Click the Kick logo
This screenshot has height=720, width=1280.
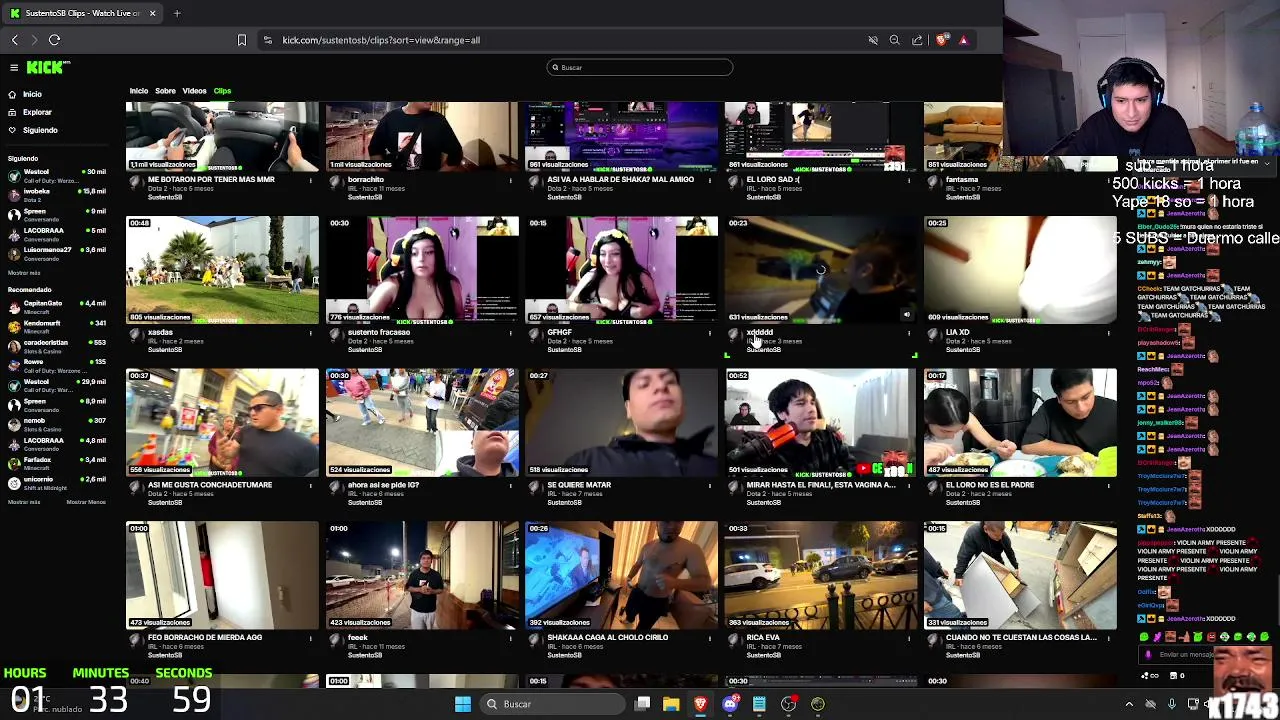[48, 67]
